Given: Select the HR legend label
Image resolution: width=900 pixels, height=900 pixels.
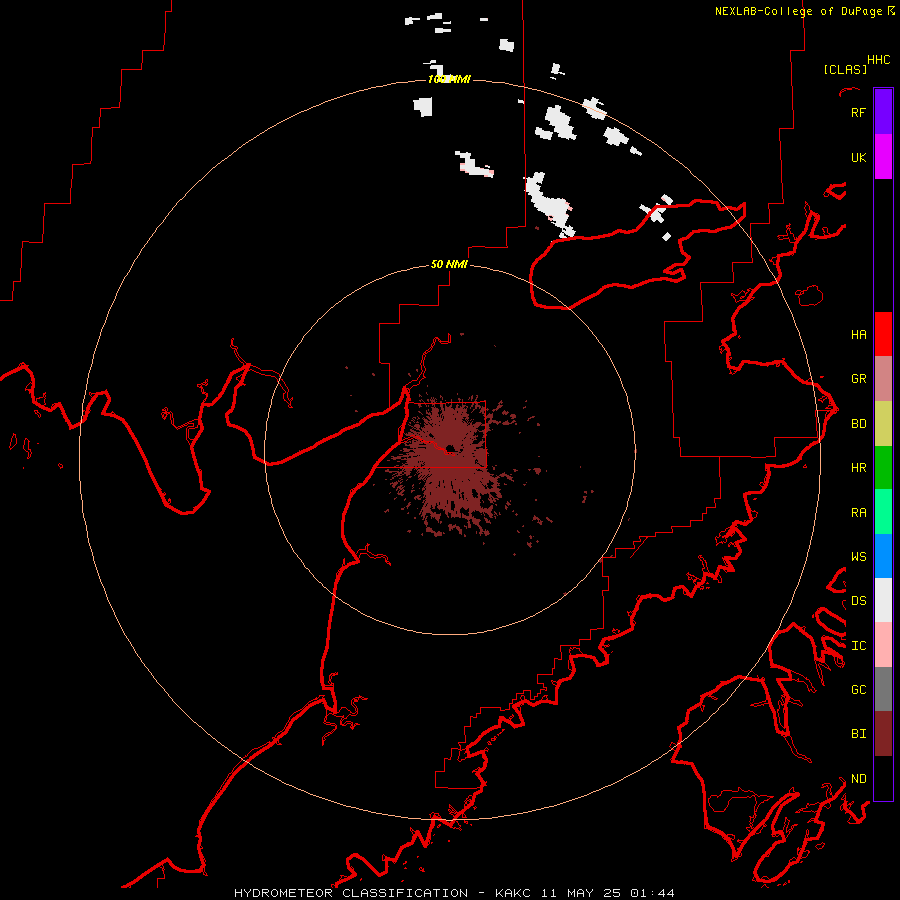Looking at the screenshot, I should click(858, 468).
